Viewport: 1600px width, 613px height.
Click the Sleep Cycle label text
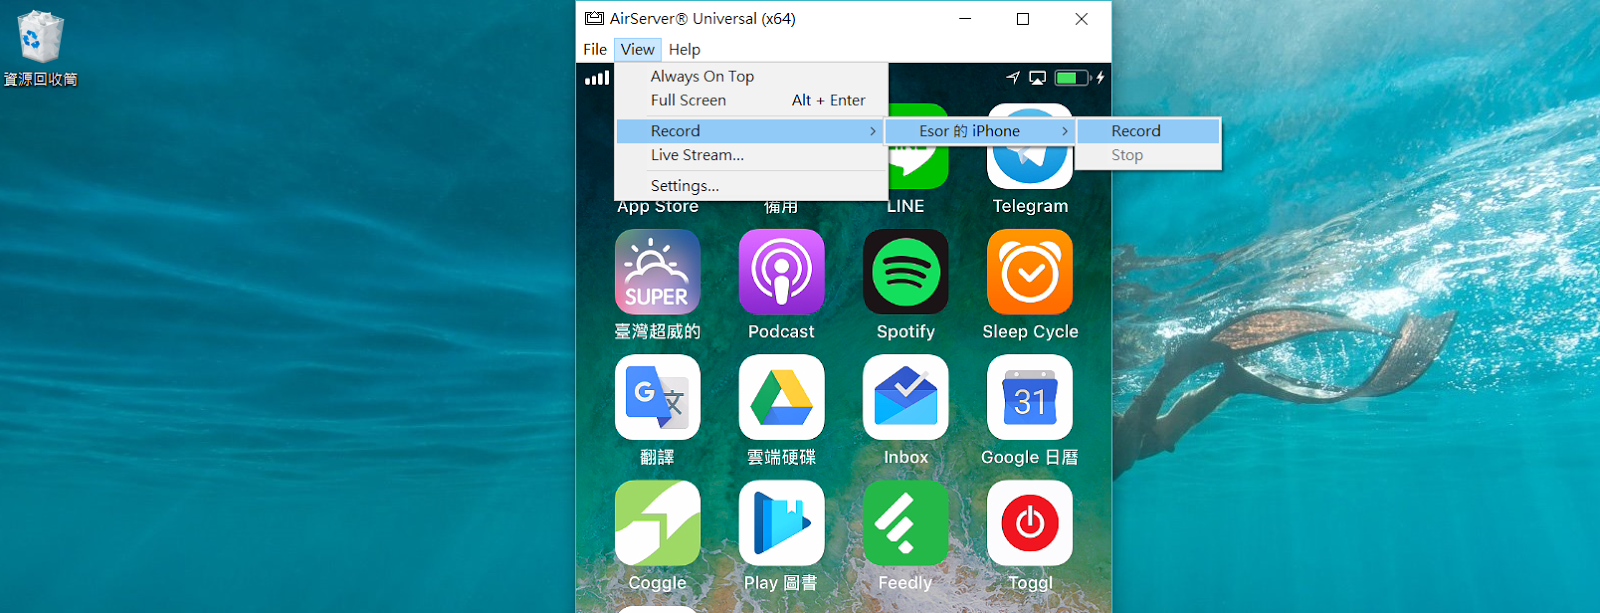tap(1030, 332)
